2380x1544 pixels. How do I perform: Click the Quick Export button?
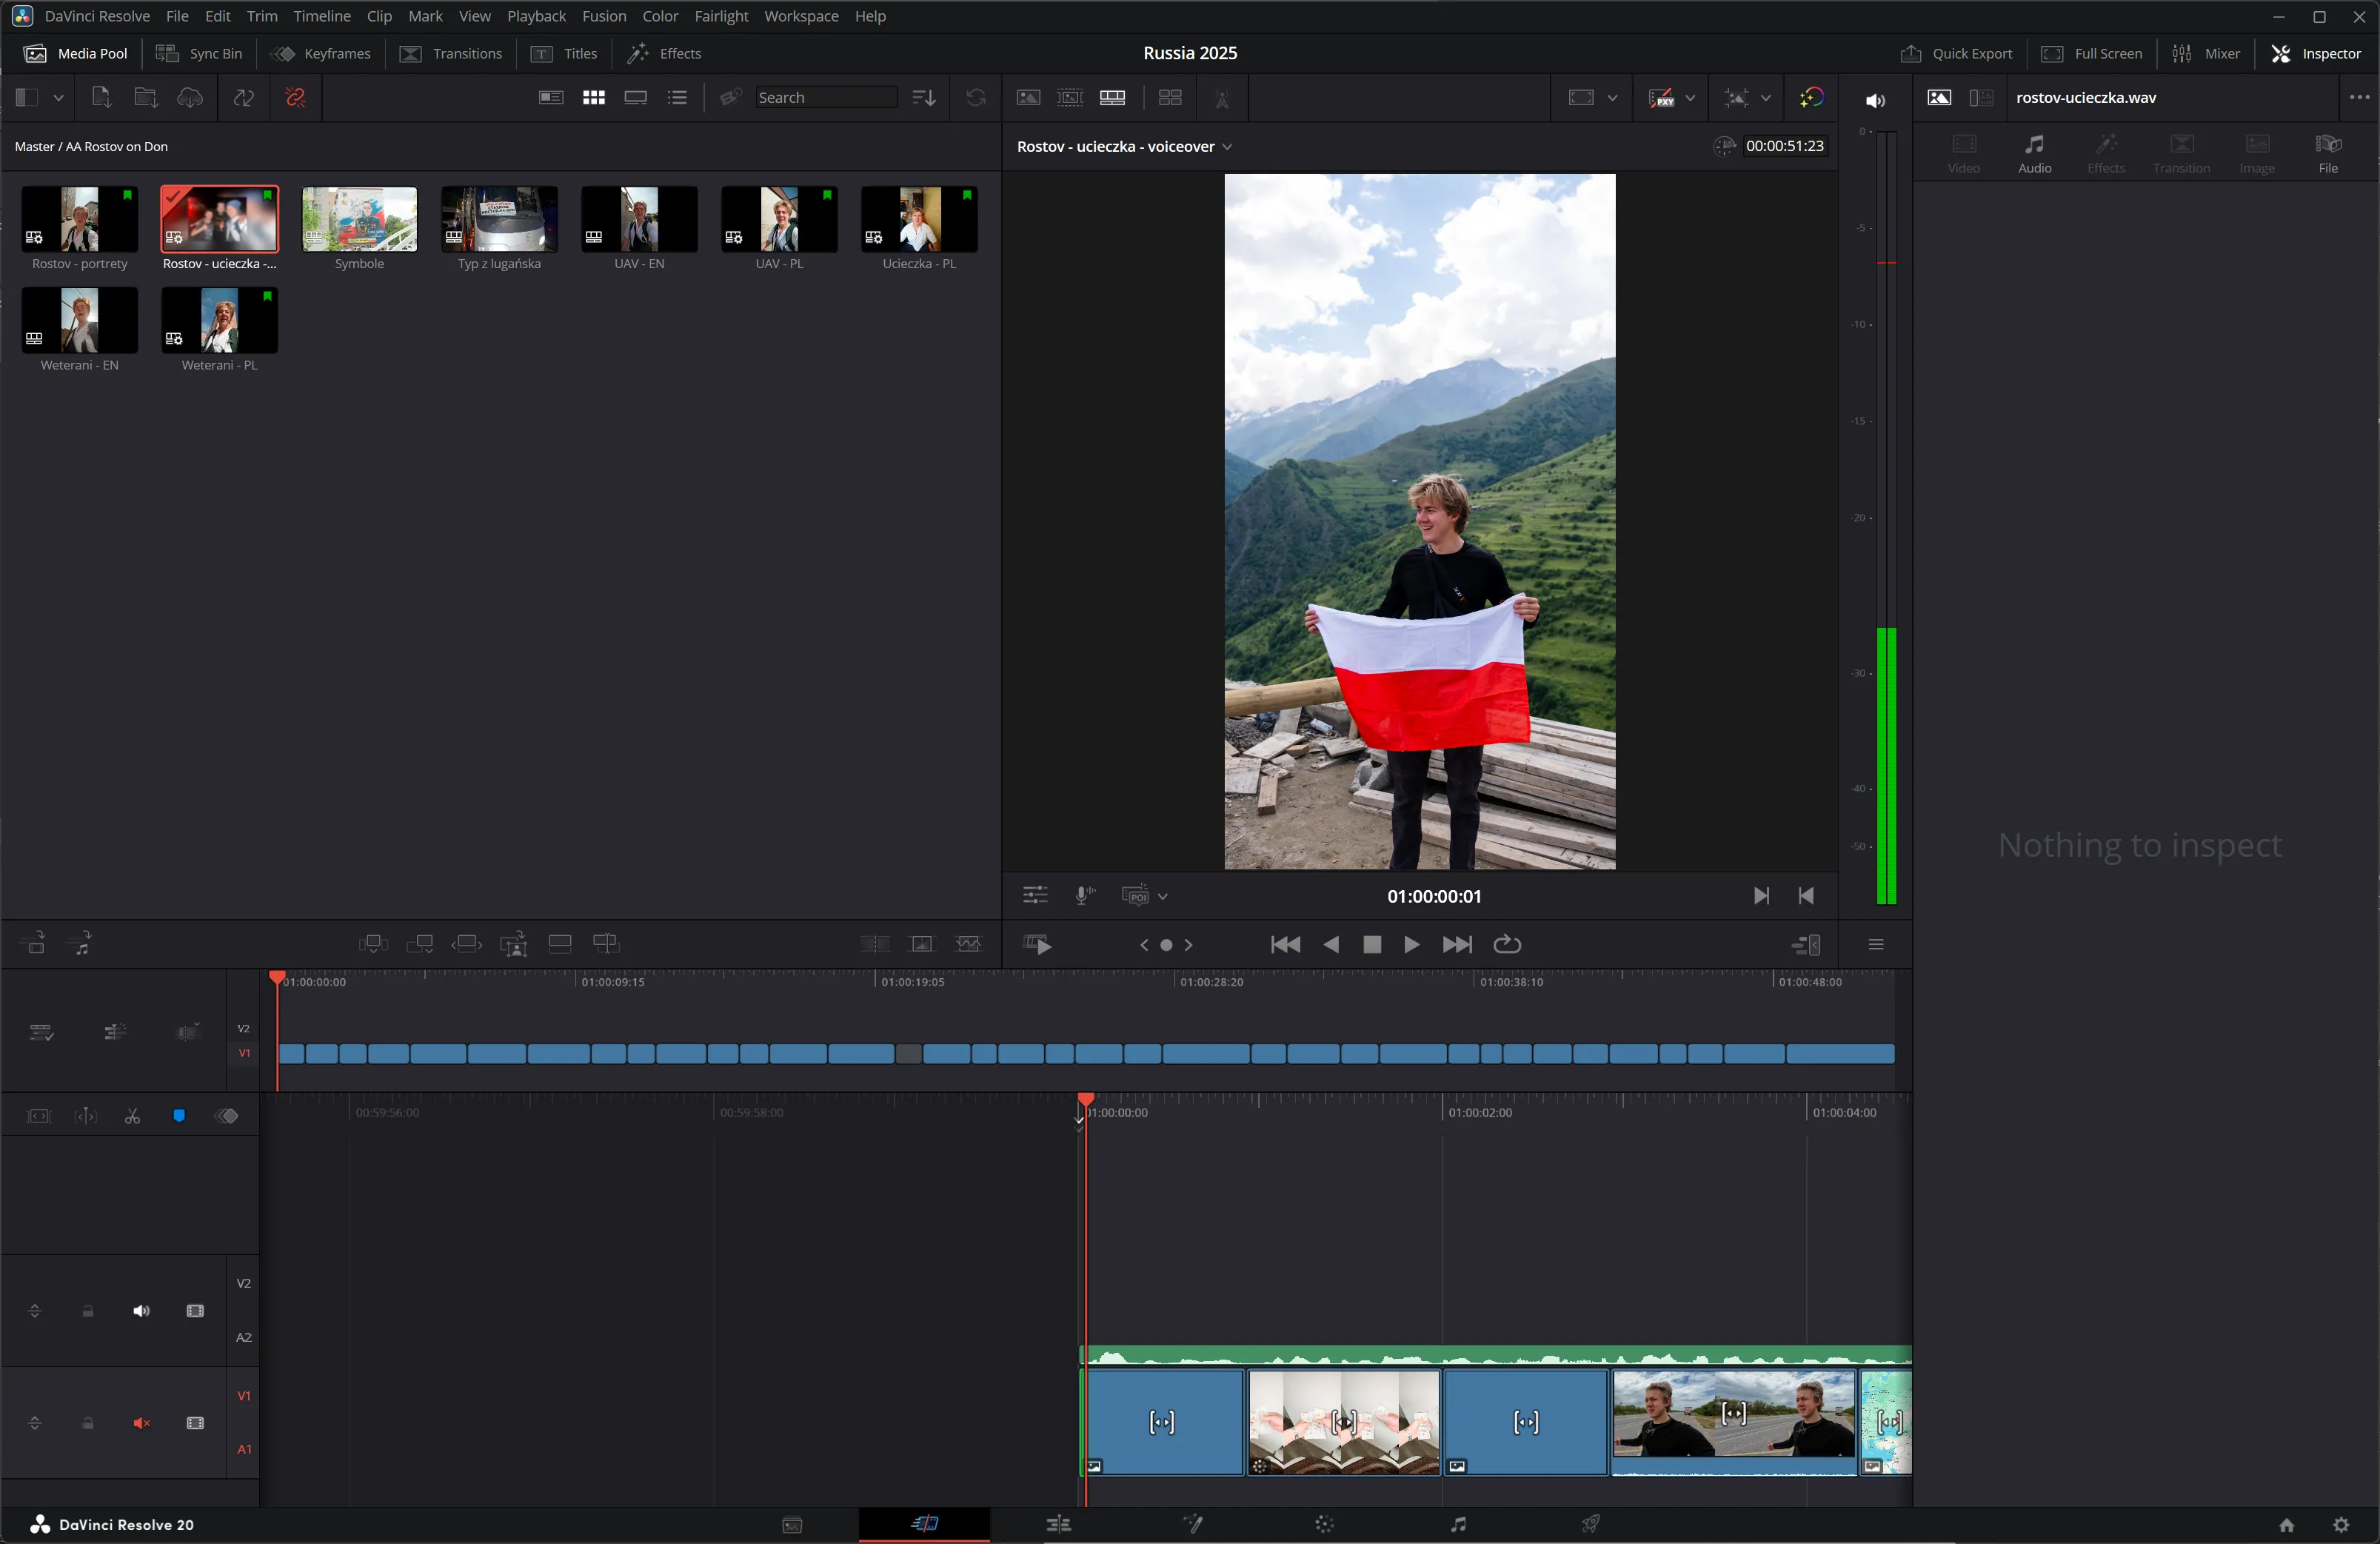point(1956,53)
